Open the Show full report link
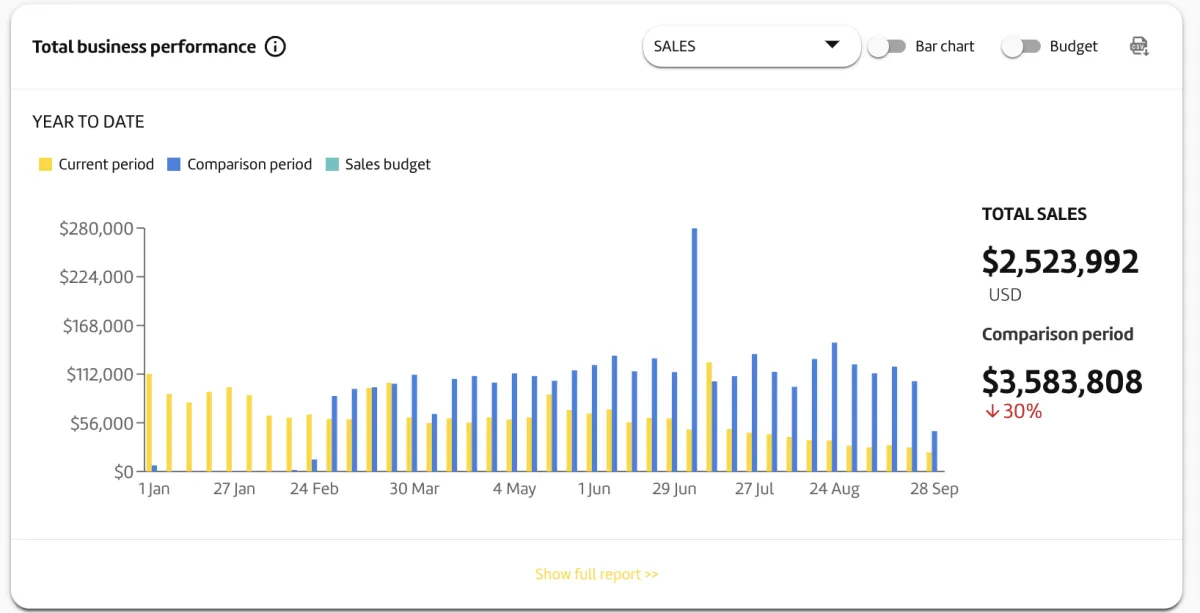 pyautogui.click(x=597, y=574)
